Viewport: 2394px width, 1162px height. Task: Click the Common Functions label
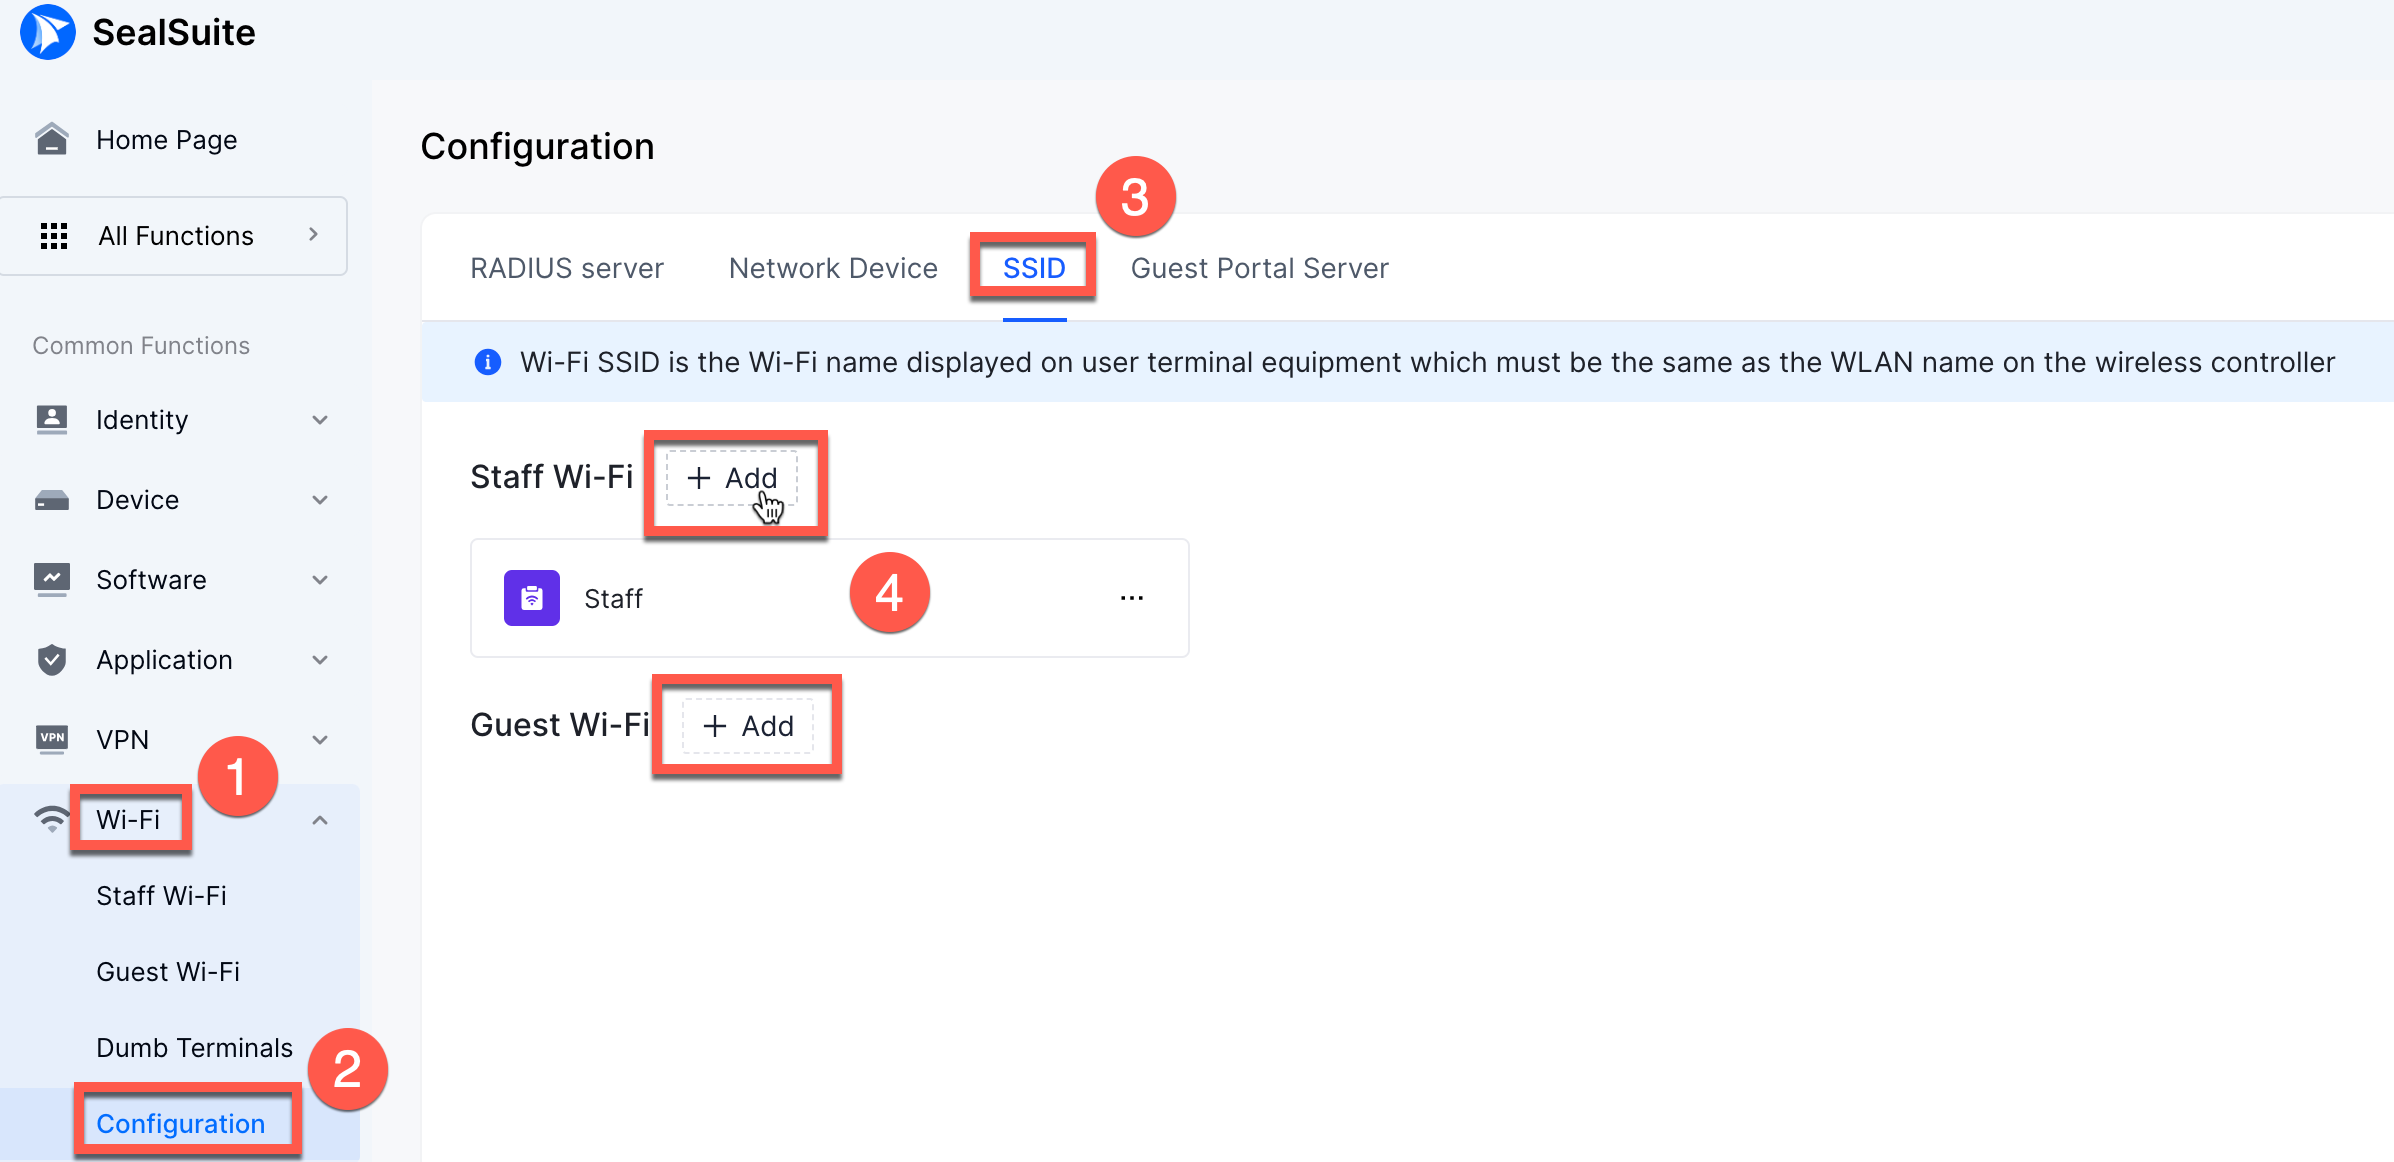pos(141,346)
